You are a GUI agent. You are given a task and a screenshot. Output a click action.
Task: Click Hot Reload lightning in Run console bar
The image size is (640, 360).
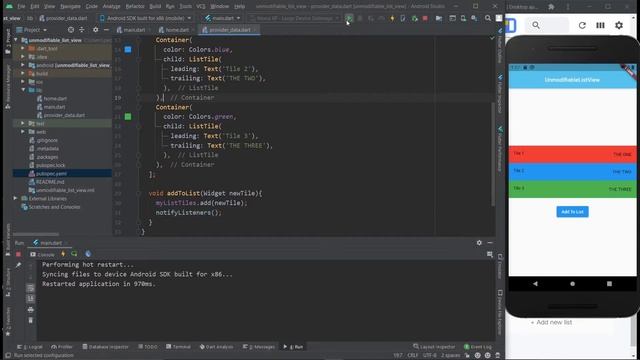(63, 254)
